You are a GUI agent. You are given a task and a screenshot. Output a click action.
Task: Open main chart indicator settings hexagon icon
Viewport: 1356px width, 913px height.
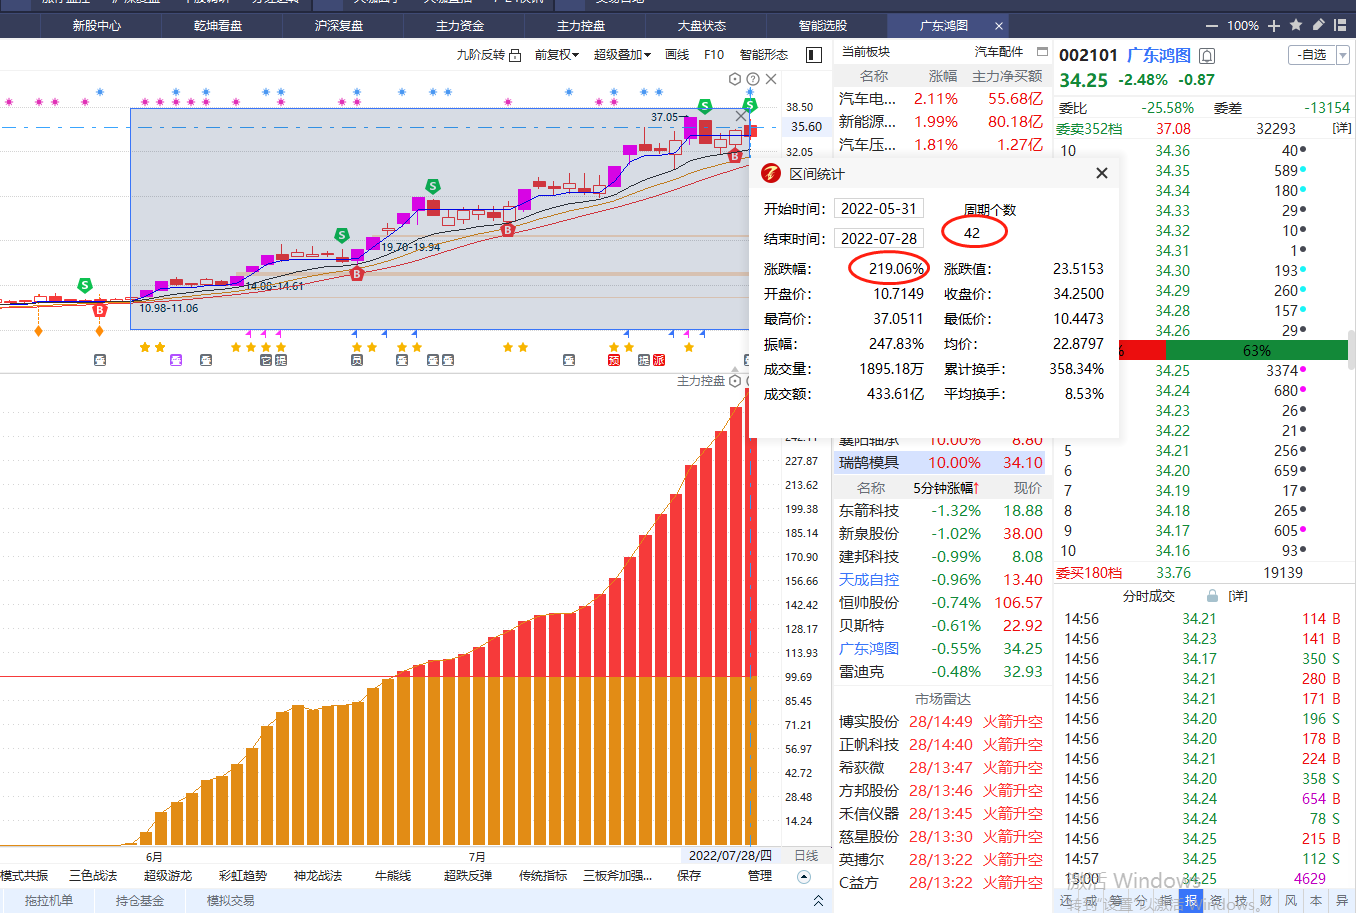coord(735,79)
